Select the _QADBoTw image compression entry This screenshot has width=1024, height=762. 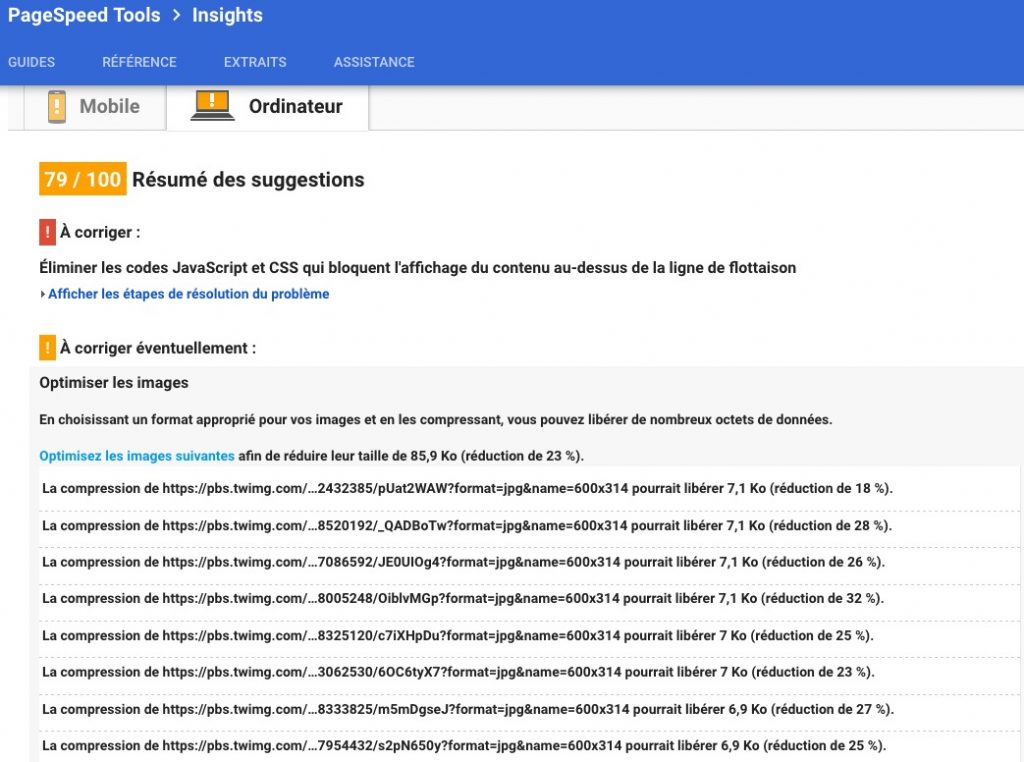[466, 525]
